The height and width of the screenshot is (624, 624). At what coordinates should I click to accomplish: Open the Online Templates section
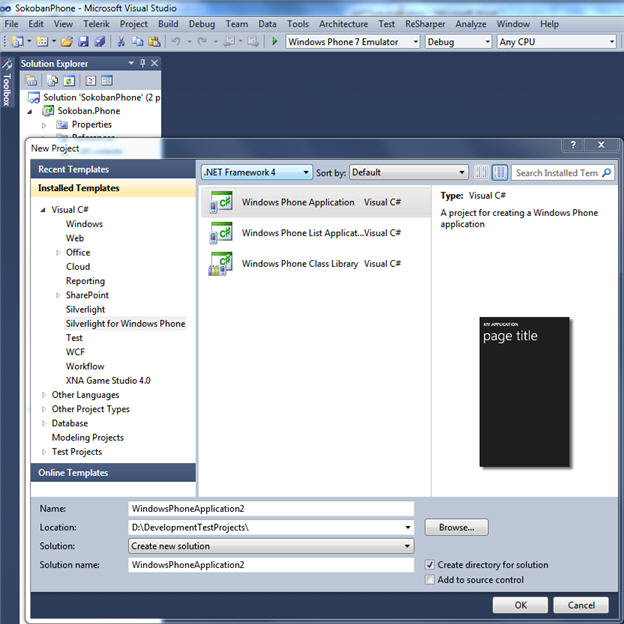point(113,472)
